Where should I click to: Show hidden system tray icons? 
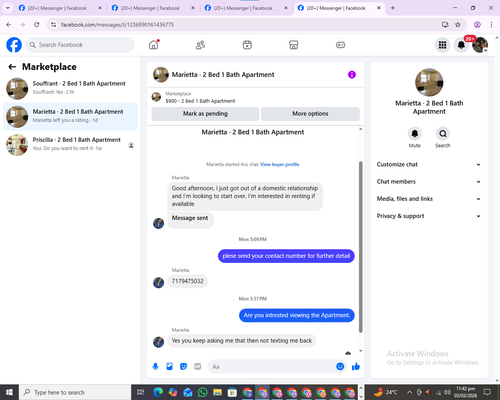[x=410, y=392]
